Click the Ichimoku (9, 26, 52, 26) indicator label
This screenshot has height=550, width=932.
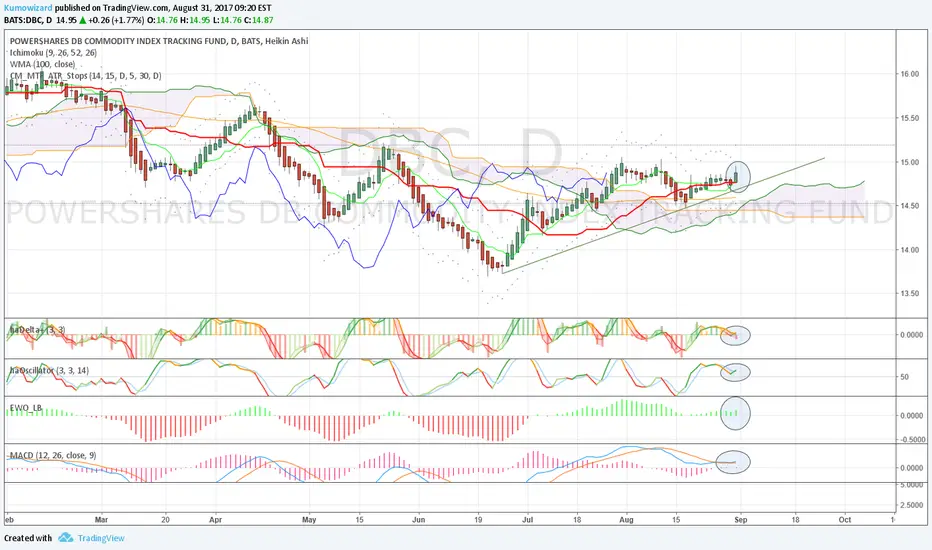(53, 53)
